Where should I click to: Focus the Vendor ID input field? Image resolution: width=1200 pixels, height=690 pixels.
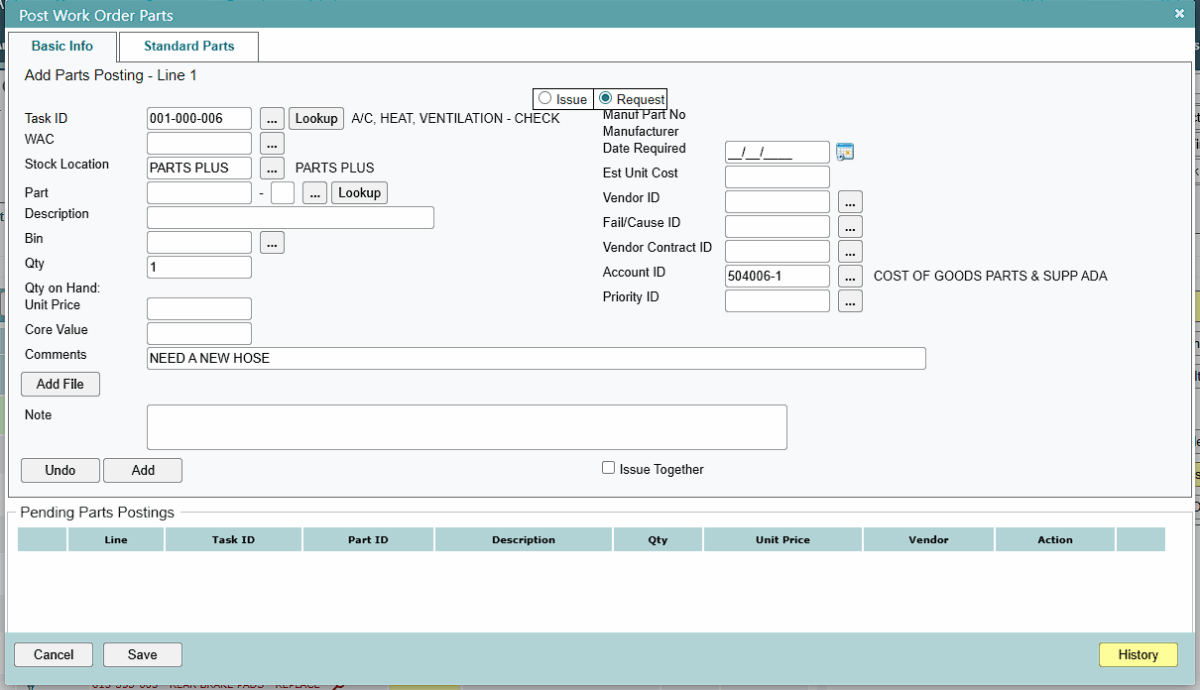pos(777,202)
